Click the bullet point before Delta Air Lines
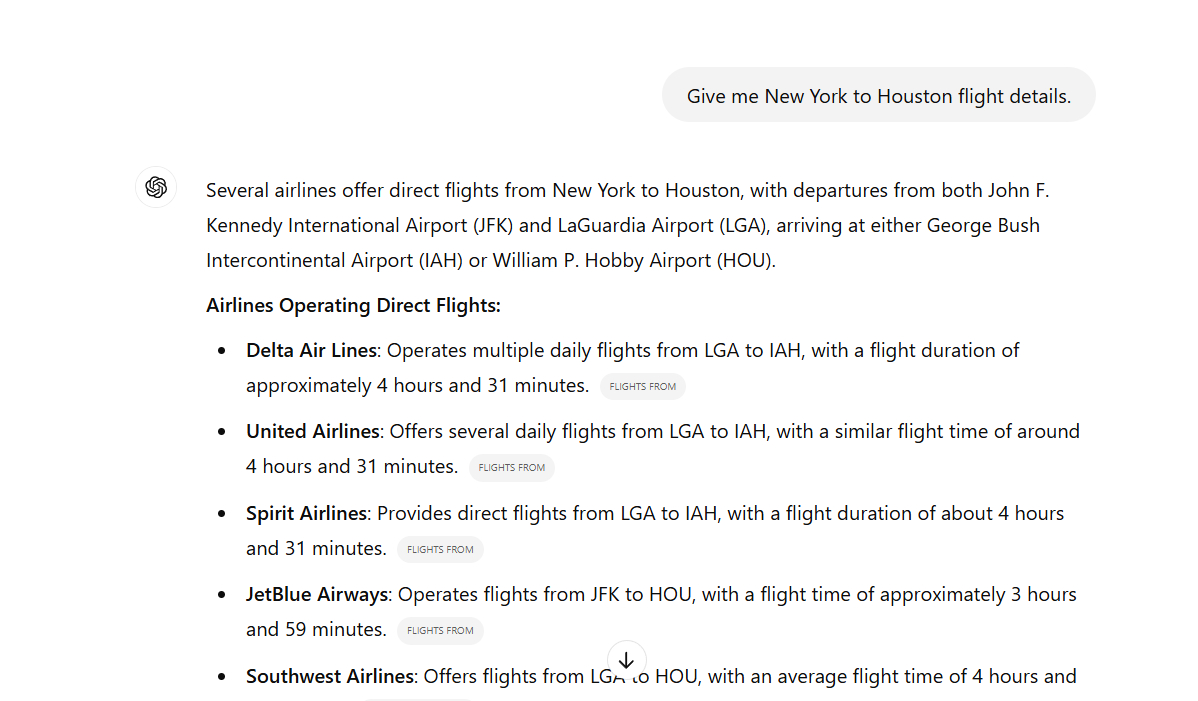 tap(222, 352)
